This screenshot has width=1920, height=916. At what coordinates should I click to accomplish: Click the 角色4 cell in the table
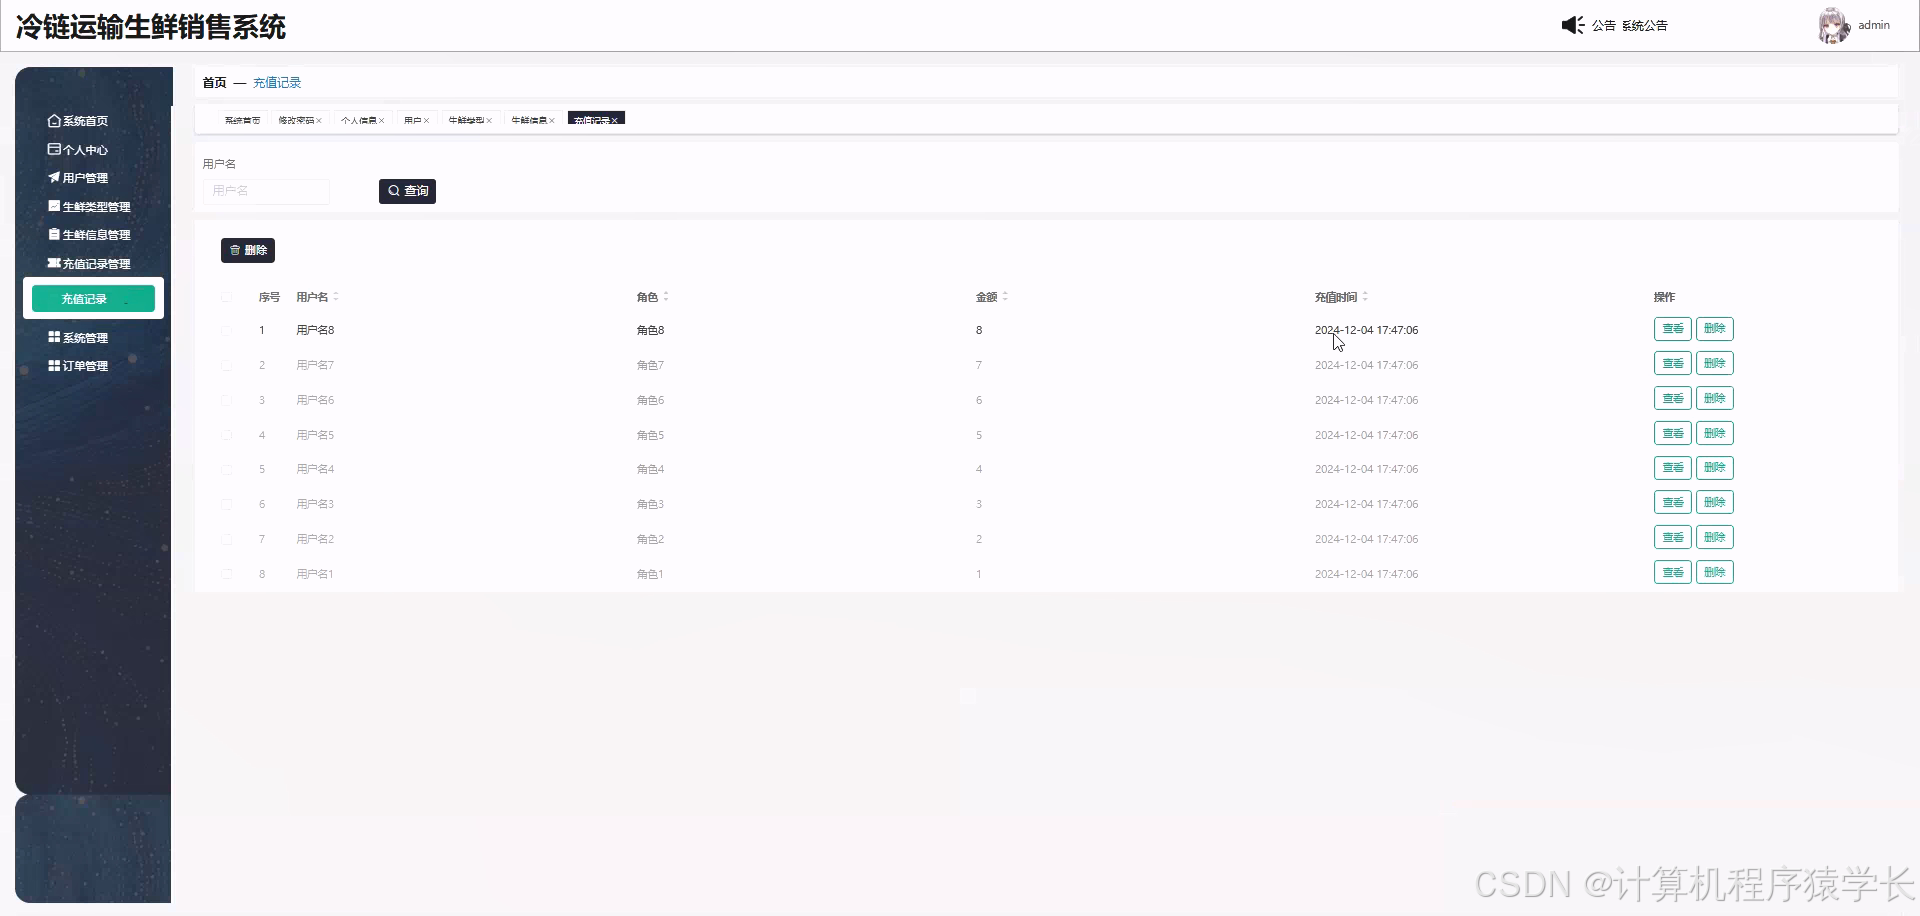pos(650,469)
